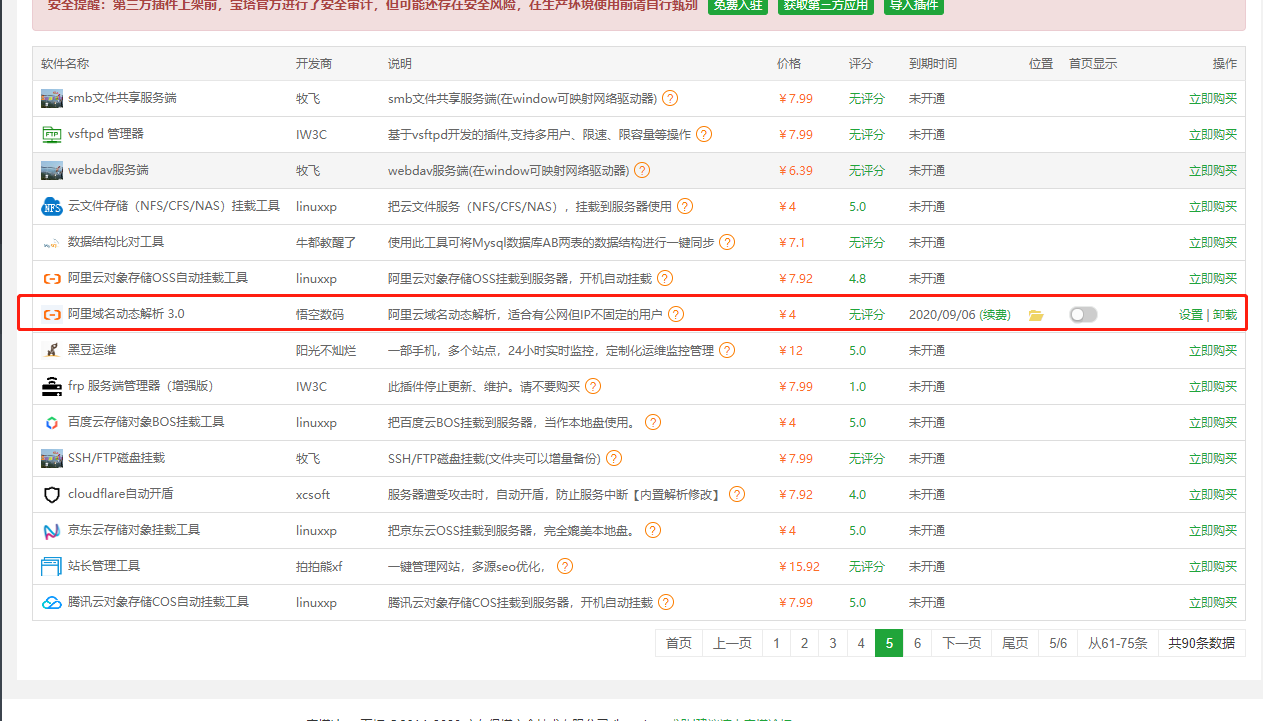1263x721 pixels.
Task: Open page 4 in pagination
Action: 861,643
